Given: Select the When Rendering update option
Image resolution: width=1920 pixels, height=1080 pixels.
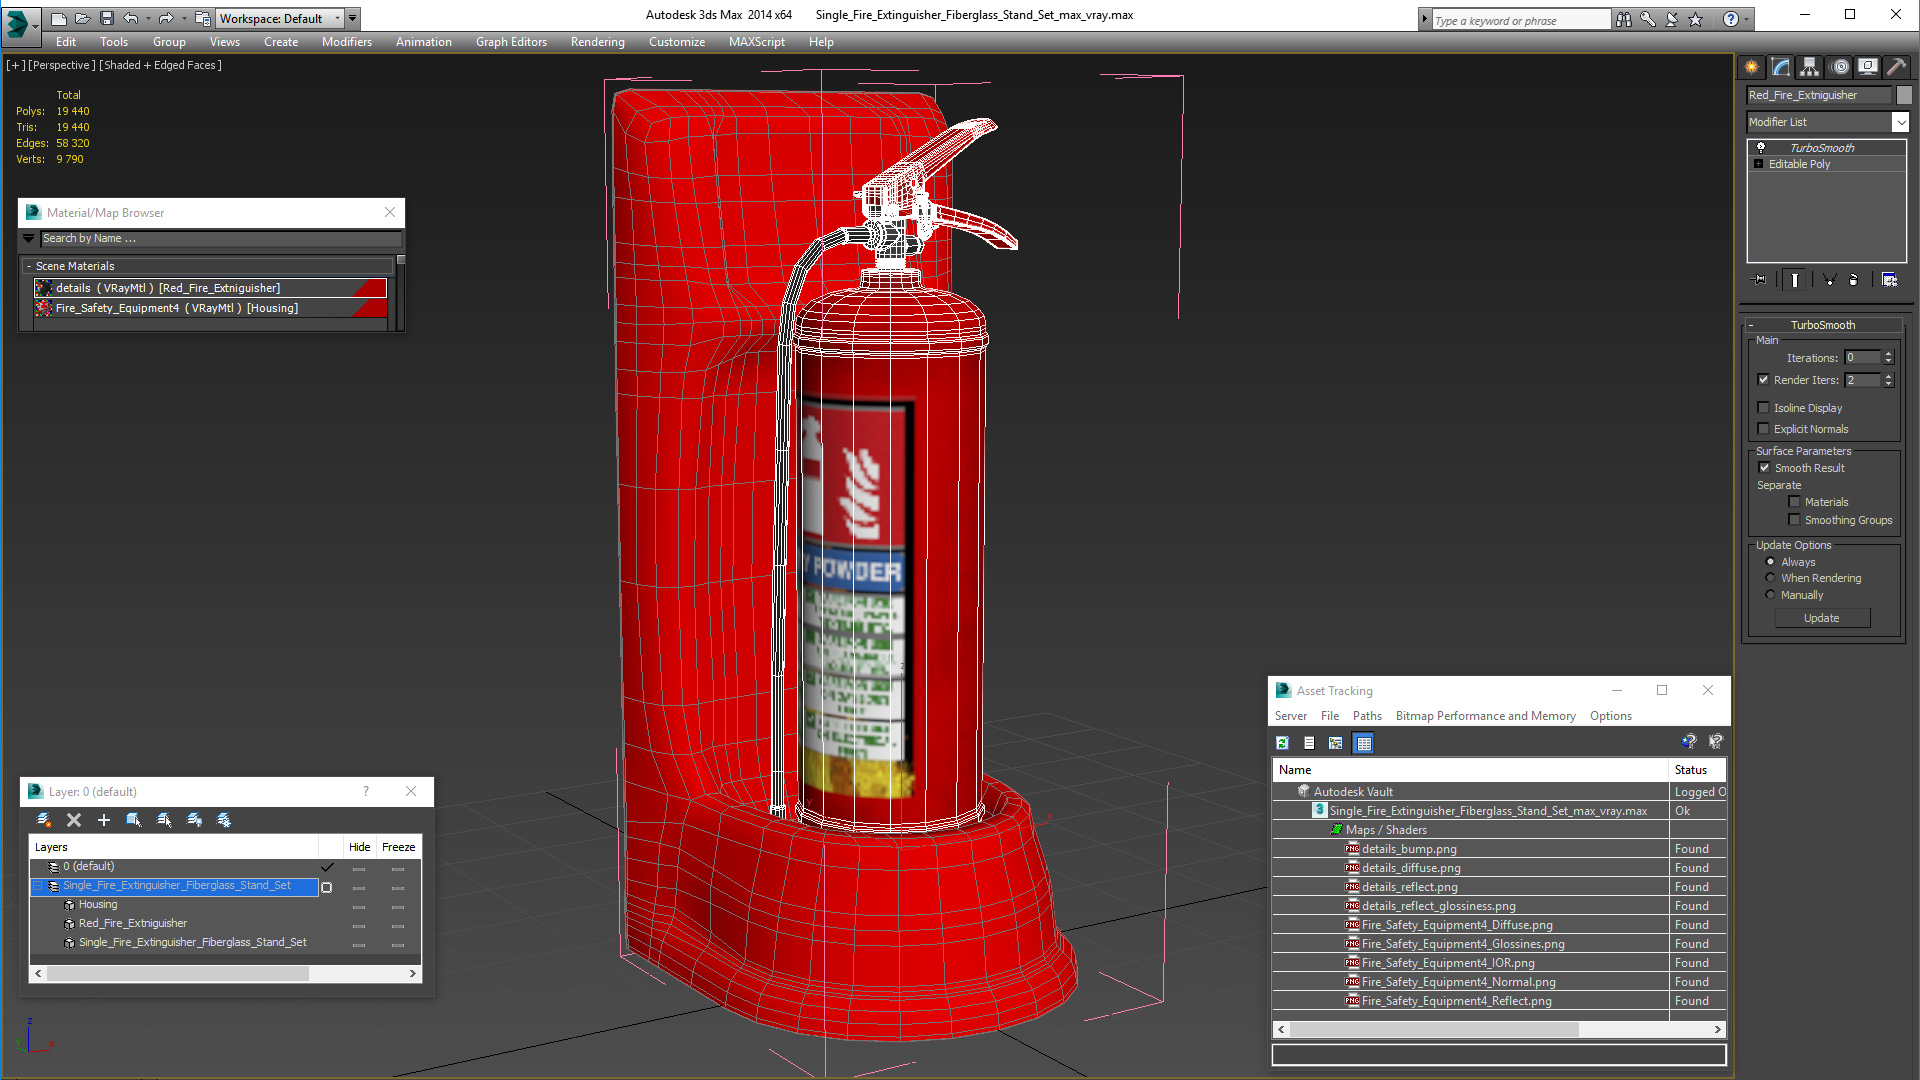Looking at the screenshot, I should pos(1770,578).
